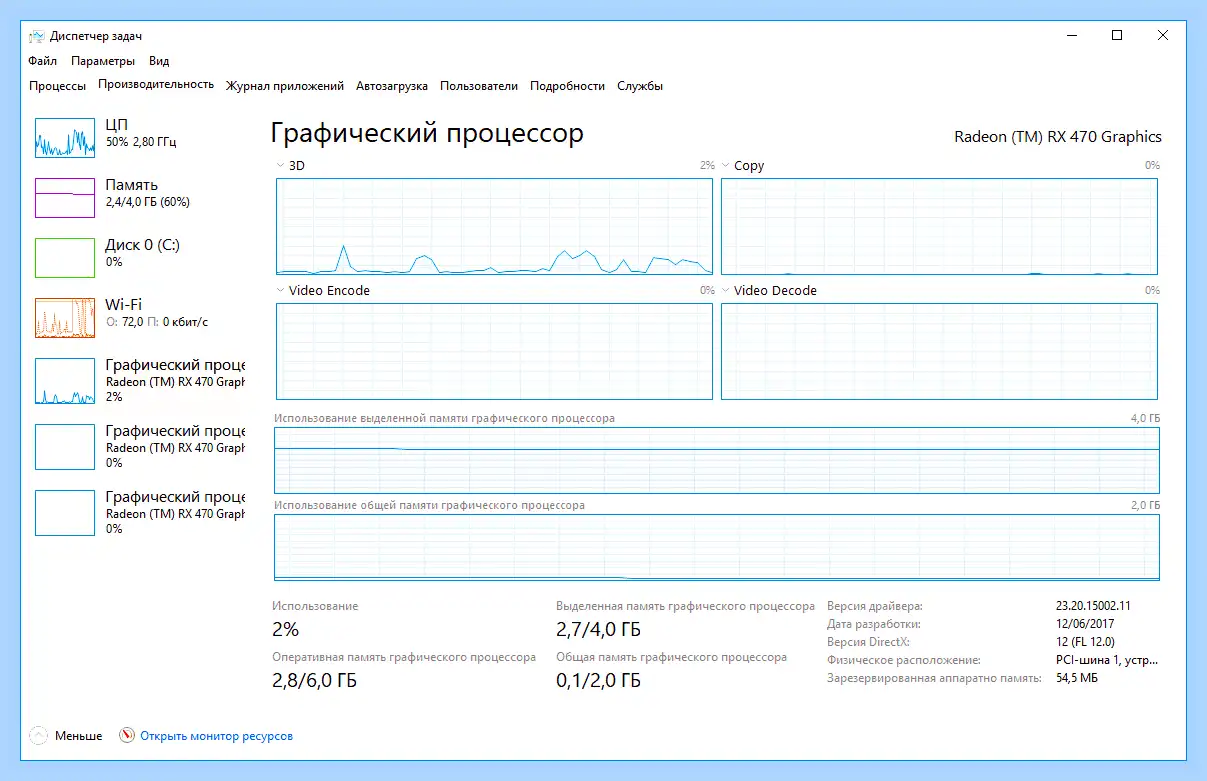Select the Memory mini-graph thumbnail
1207x781 pixels.
64,198
